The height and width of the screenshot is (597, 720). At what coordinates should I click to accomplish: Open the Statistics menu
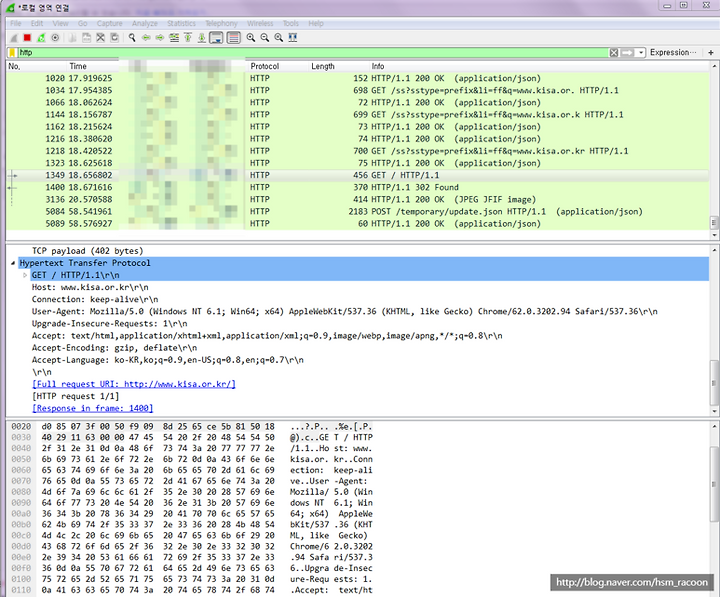(x=181, y=23)
